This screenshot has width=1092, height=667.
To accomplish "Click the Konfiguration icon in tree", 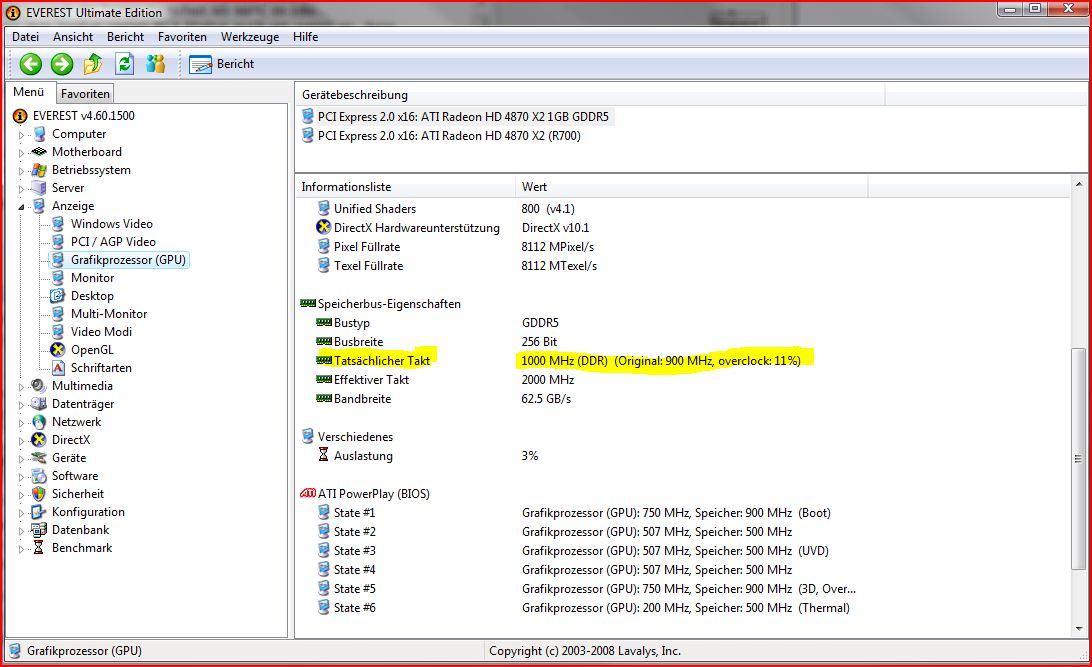I will (x=39, y=512).
